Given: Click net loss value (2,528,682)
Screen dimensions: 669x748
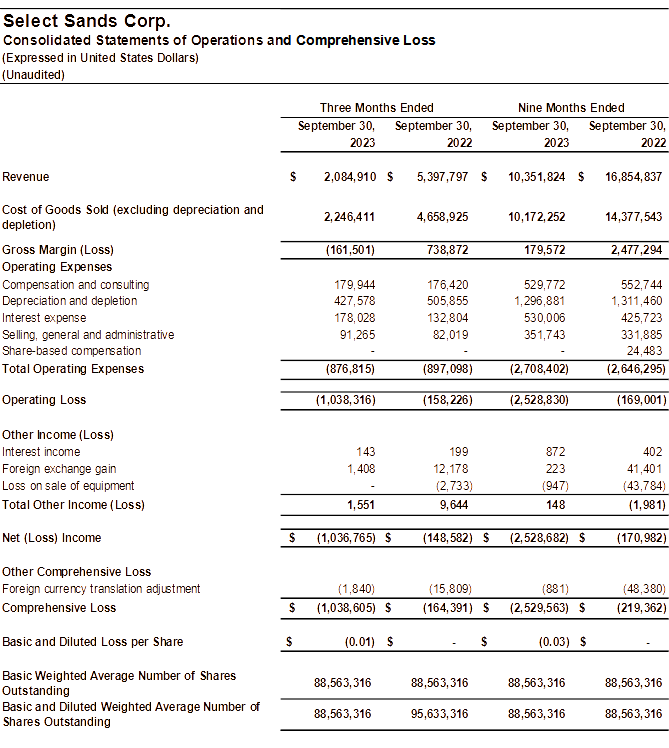Looking at the screenshot, I should (x=539, y=538).
